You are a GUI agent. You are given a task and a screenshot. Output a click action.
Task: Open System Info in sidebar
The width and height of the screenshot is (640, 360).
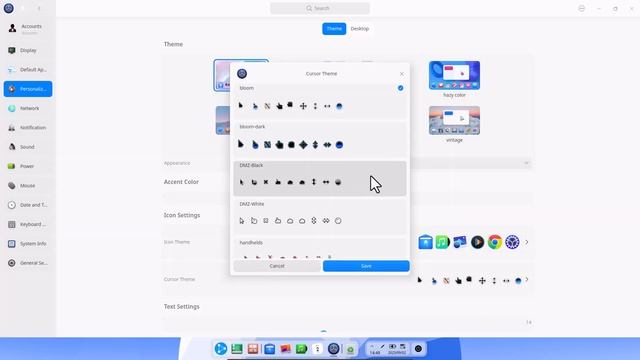click(x=28, y=244)
